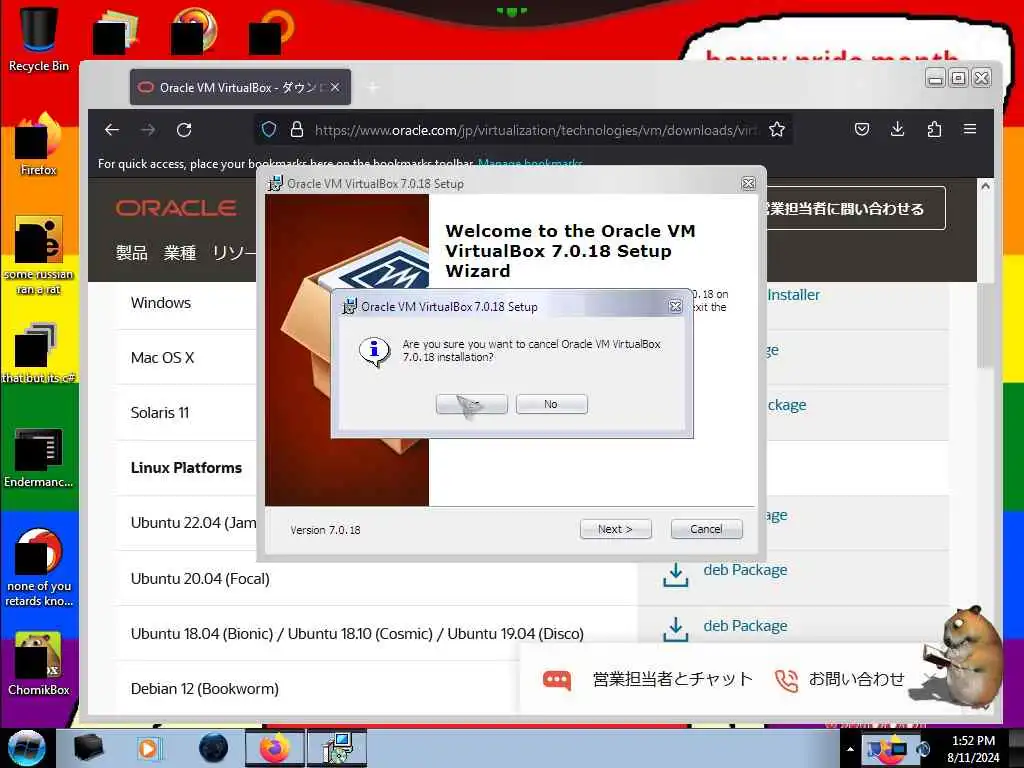The width and height of the screenshot is (1024, 768).
Task: Click deb Package link for Ubuntu 20.04
Action: (745, 570)
